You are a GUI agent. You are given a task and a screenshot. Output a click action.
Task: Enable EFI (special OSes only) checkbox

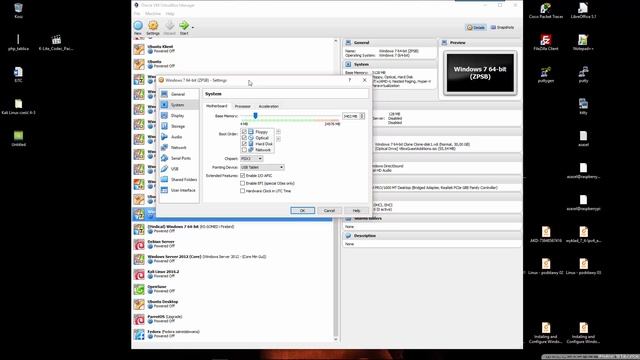coord(242,183)
